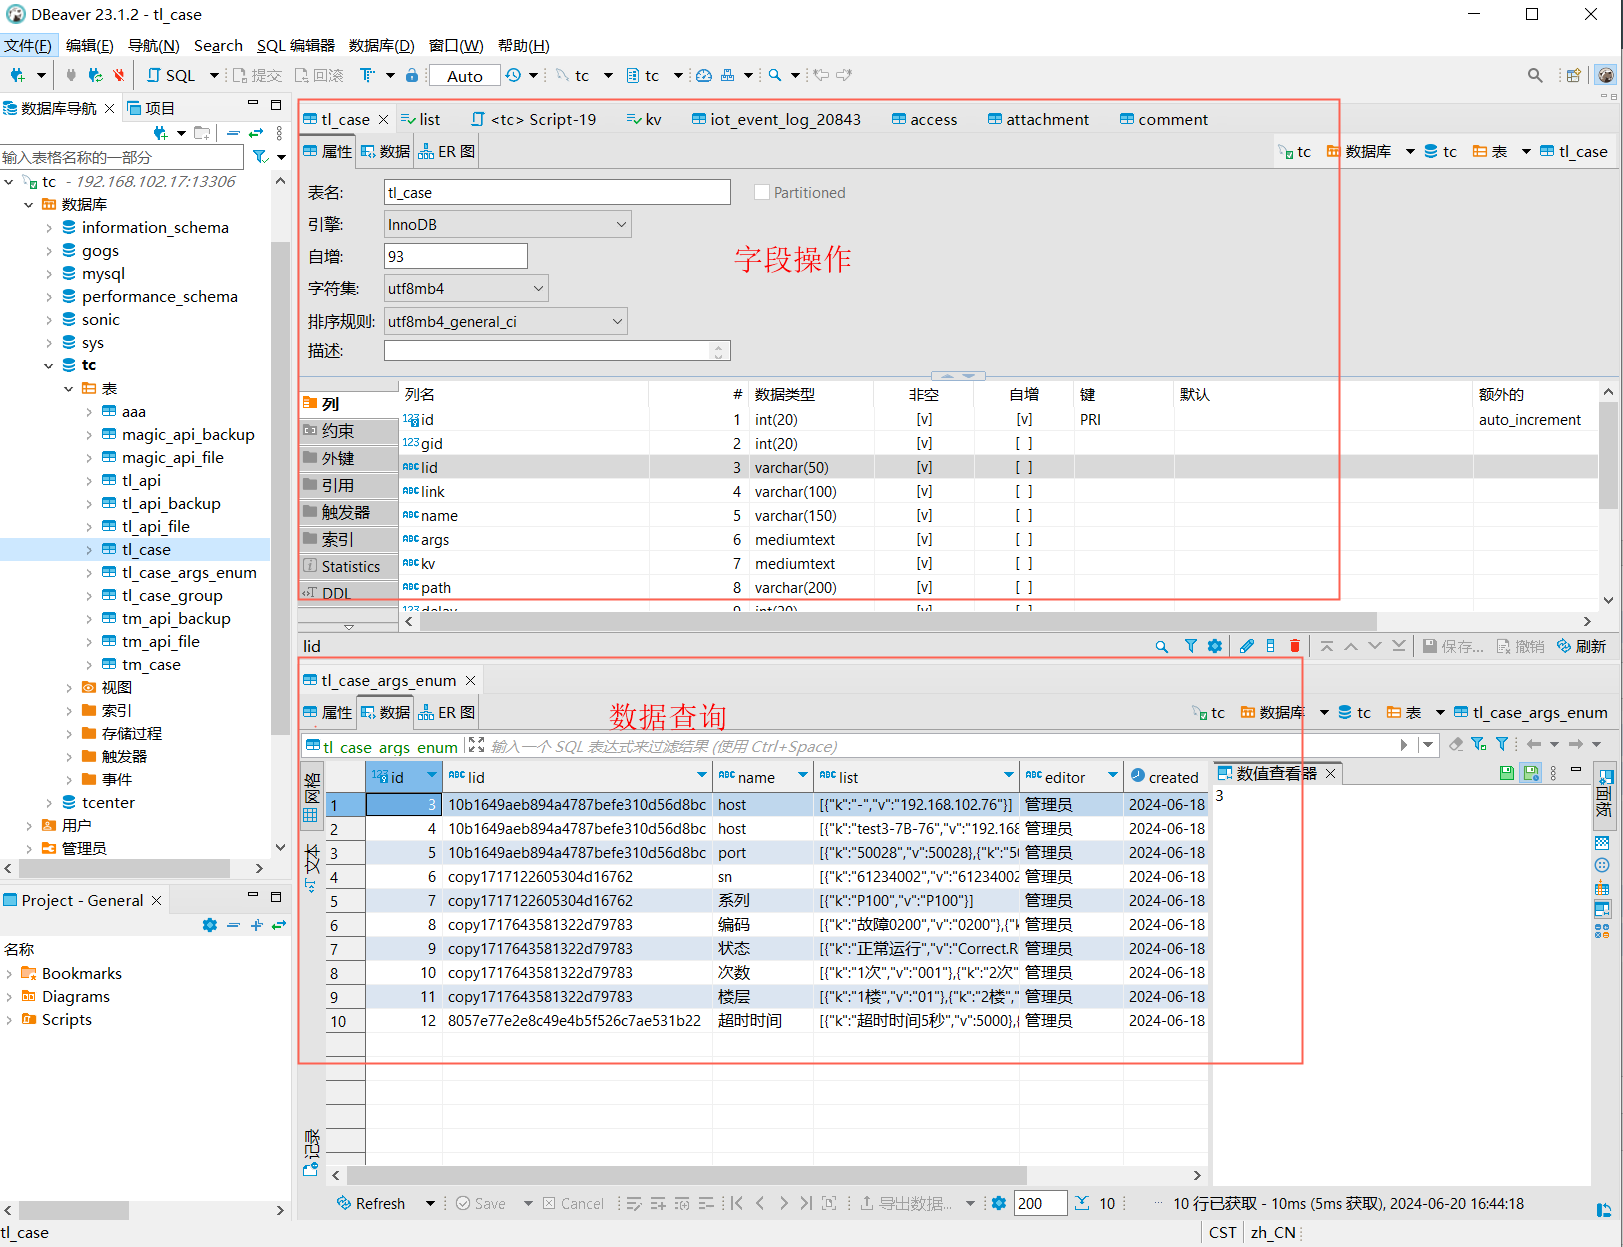Select the 约束 constraints section

click(x=348, y=431)
